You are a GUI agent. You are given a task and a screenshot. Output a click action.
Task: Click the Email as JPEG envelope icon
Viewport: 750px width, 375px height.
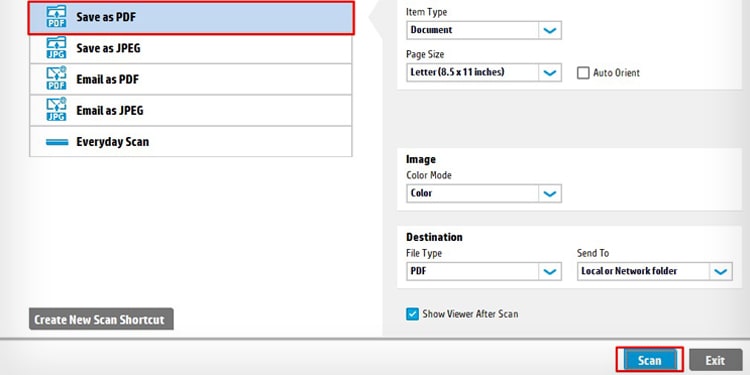[x=56, y=110]
